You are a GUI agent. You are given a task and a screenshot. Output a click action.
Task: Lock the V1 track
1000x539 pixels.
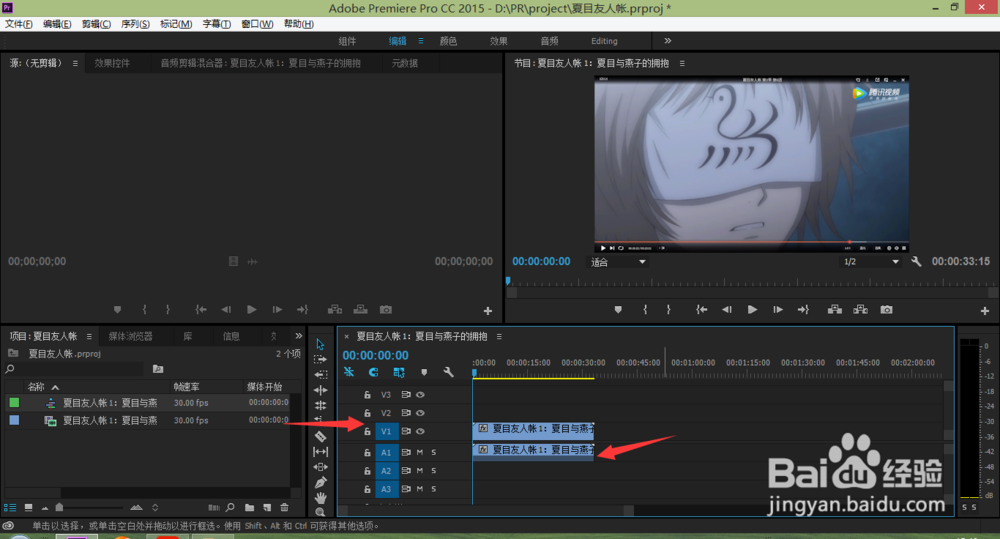click(367, 431)
